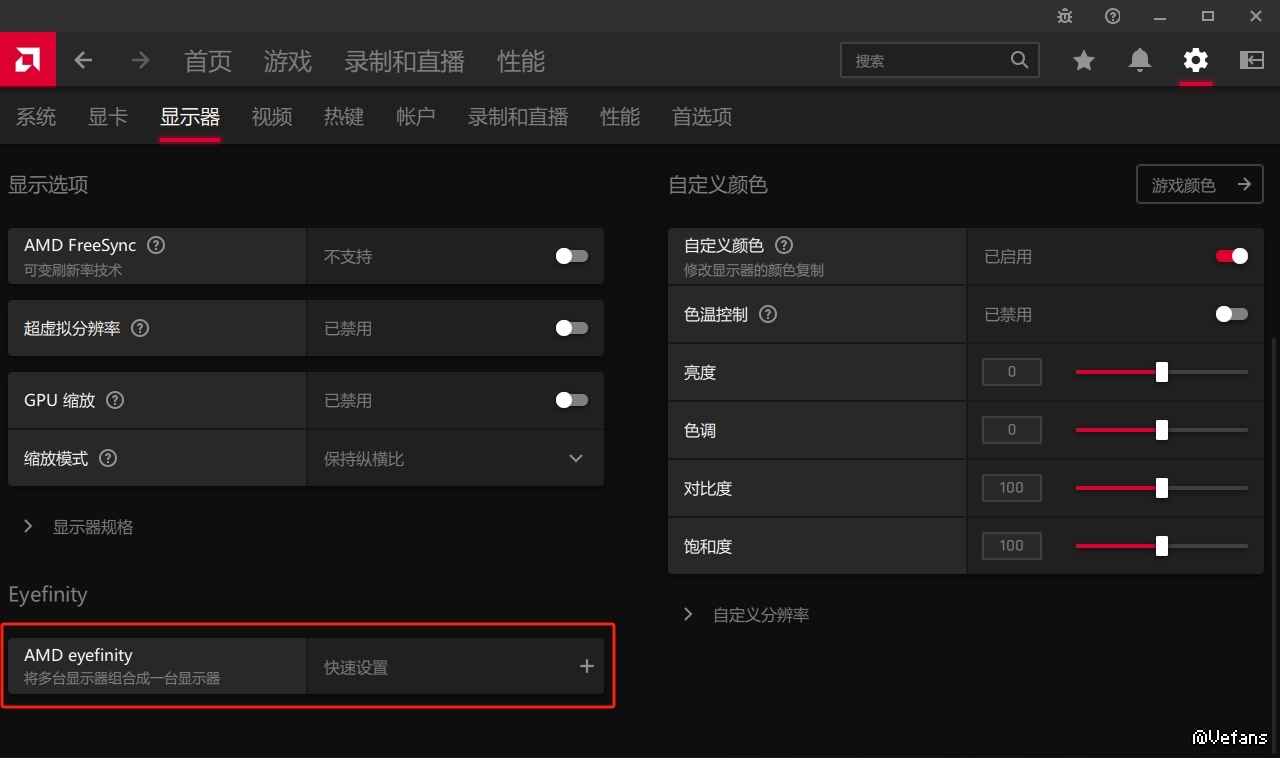The height and width of the screenshot is (758, 1280).
Task: Disable the 自定义颜色 switch
Action: pos(1231,256)
